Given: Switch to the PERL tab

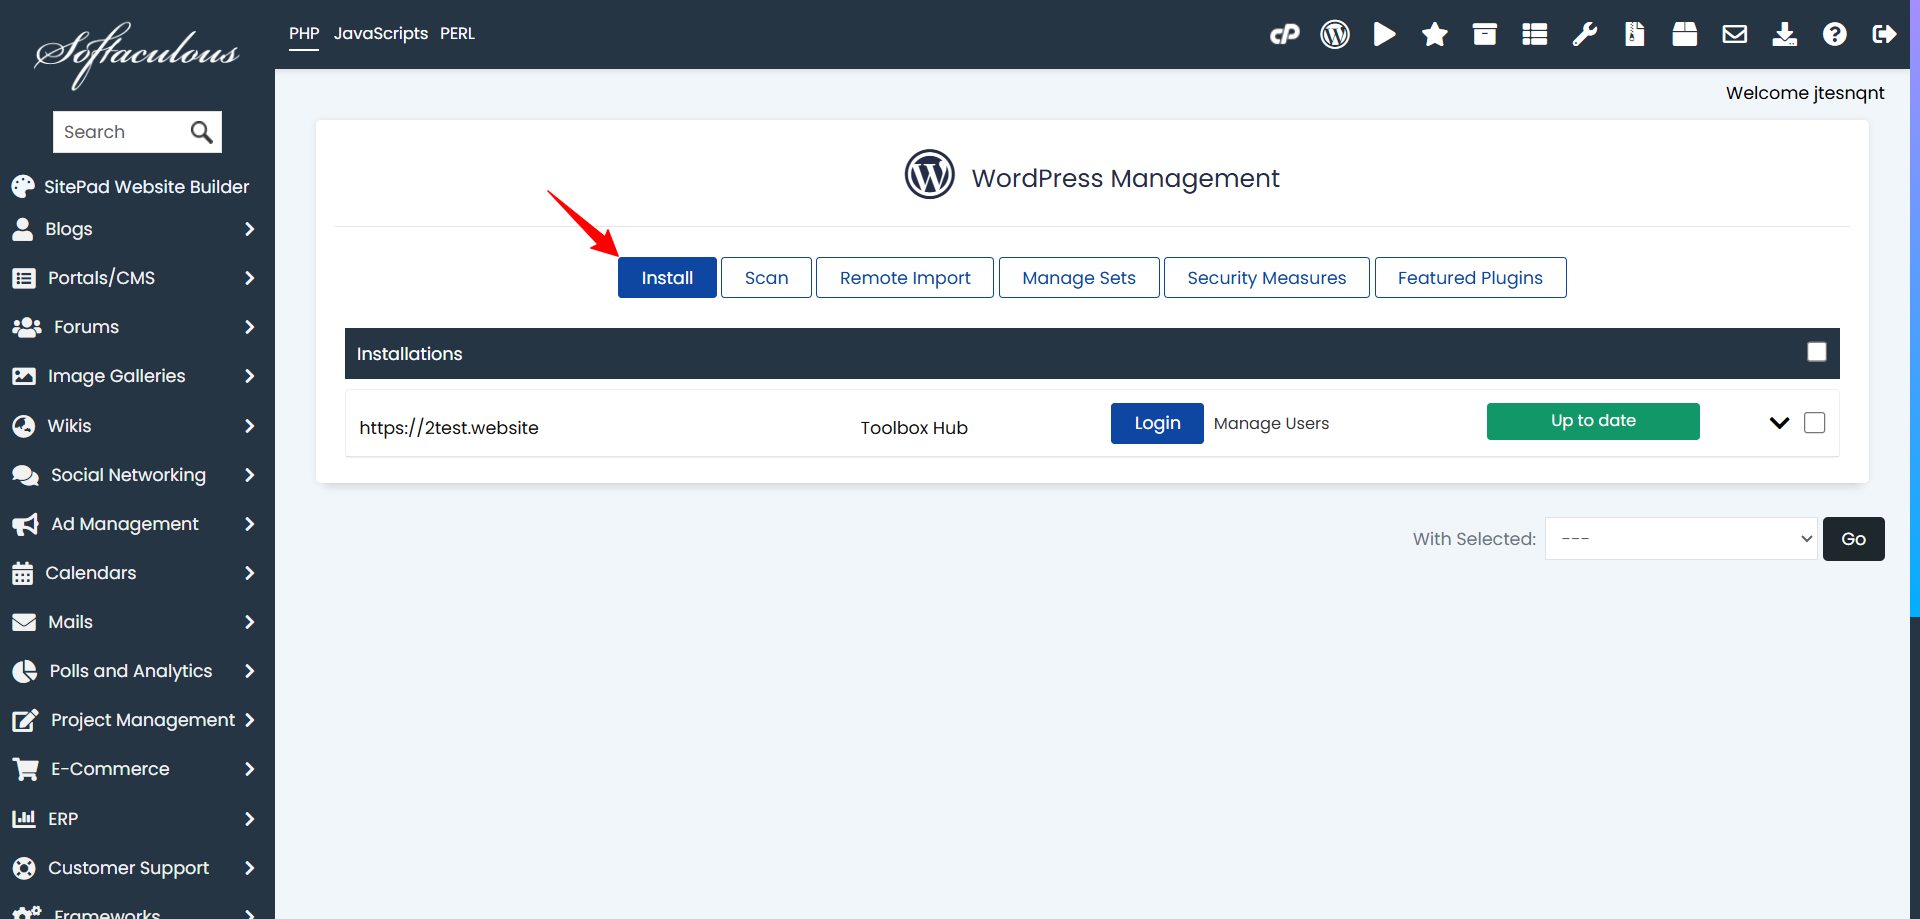Looking at the screenshot, I should 457,34.
